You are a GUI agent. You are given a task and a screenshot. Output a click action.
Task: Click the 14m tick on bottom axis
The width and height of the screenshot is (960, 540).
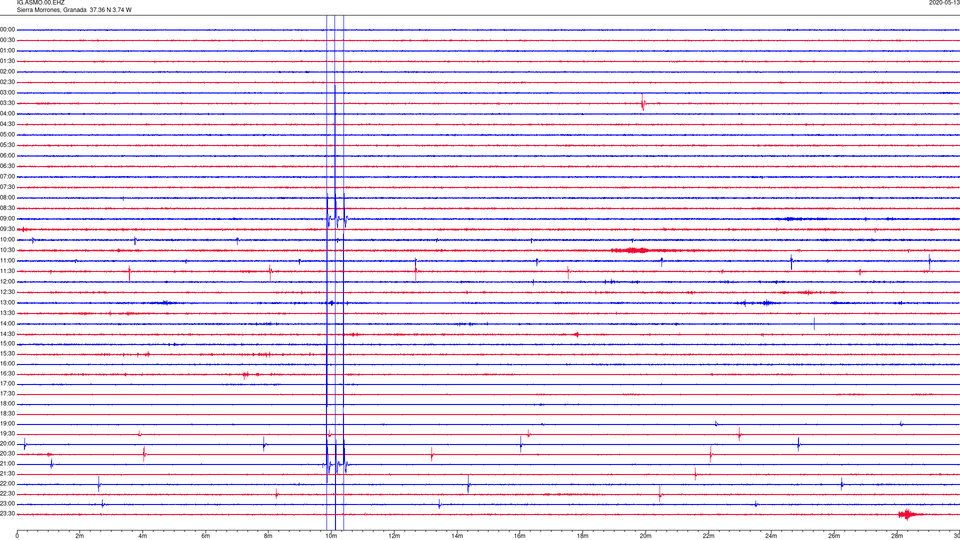457,536
